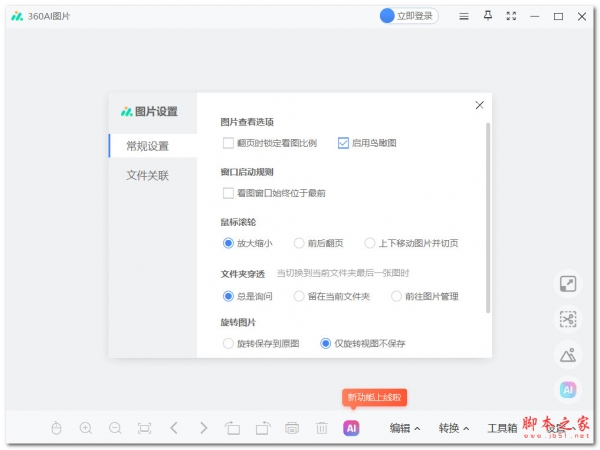600x450 pixels.
Task: Minimize the 360AI图片 window
Action: pos(535,16)
